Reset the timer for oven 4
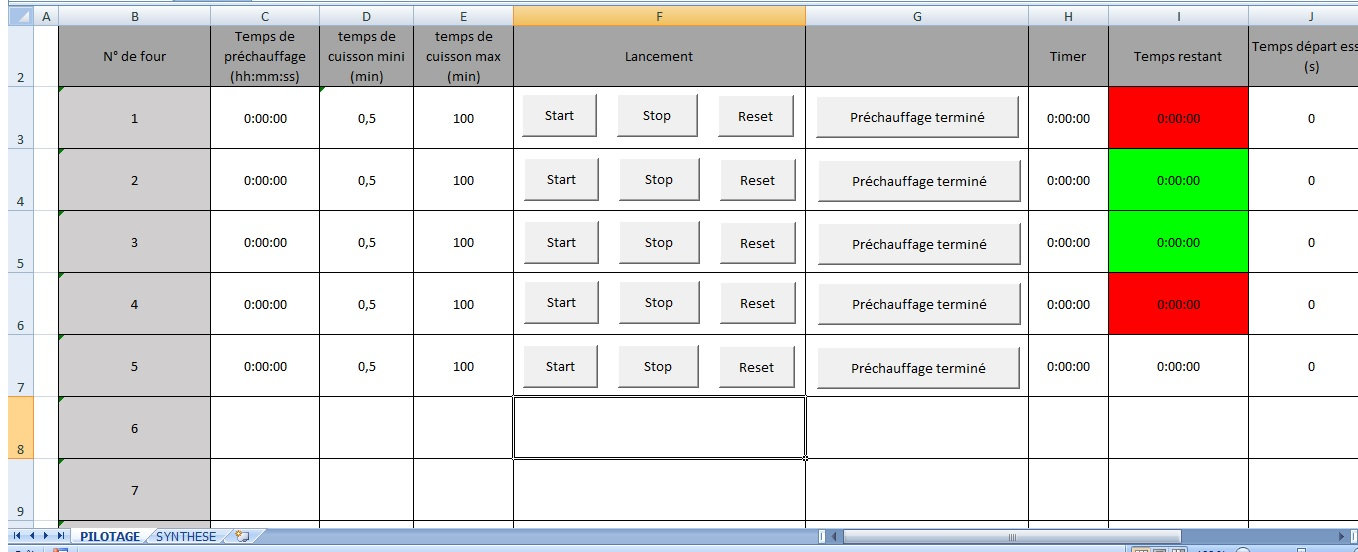The height and width of the screenshot is (552, 1358). pos(757,304)
